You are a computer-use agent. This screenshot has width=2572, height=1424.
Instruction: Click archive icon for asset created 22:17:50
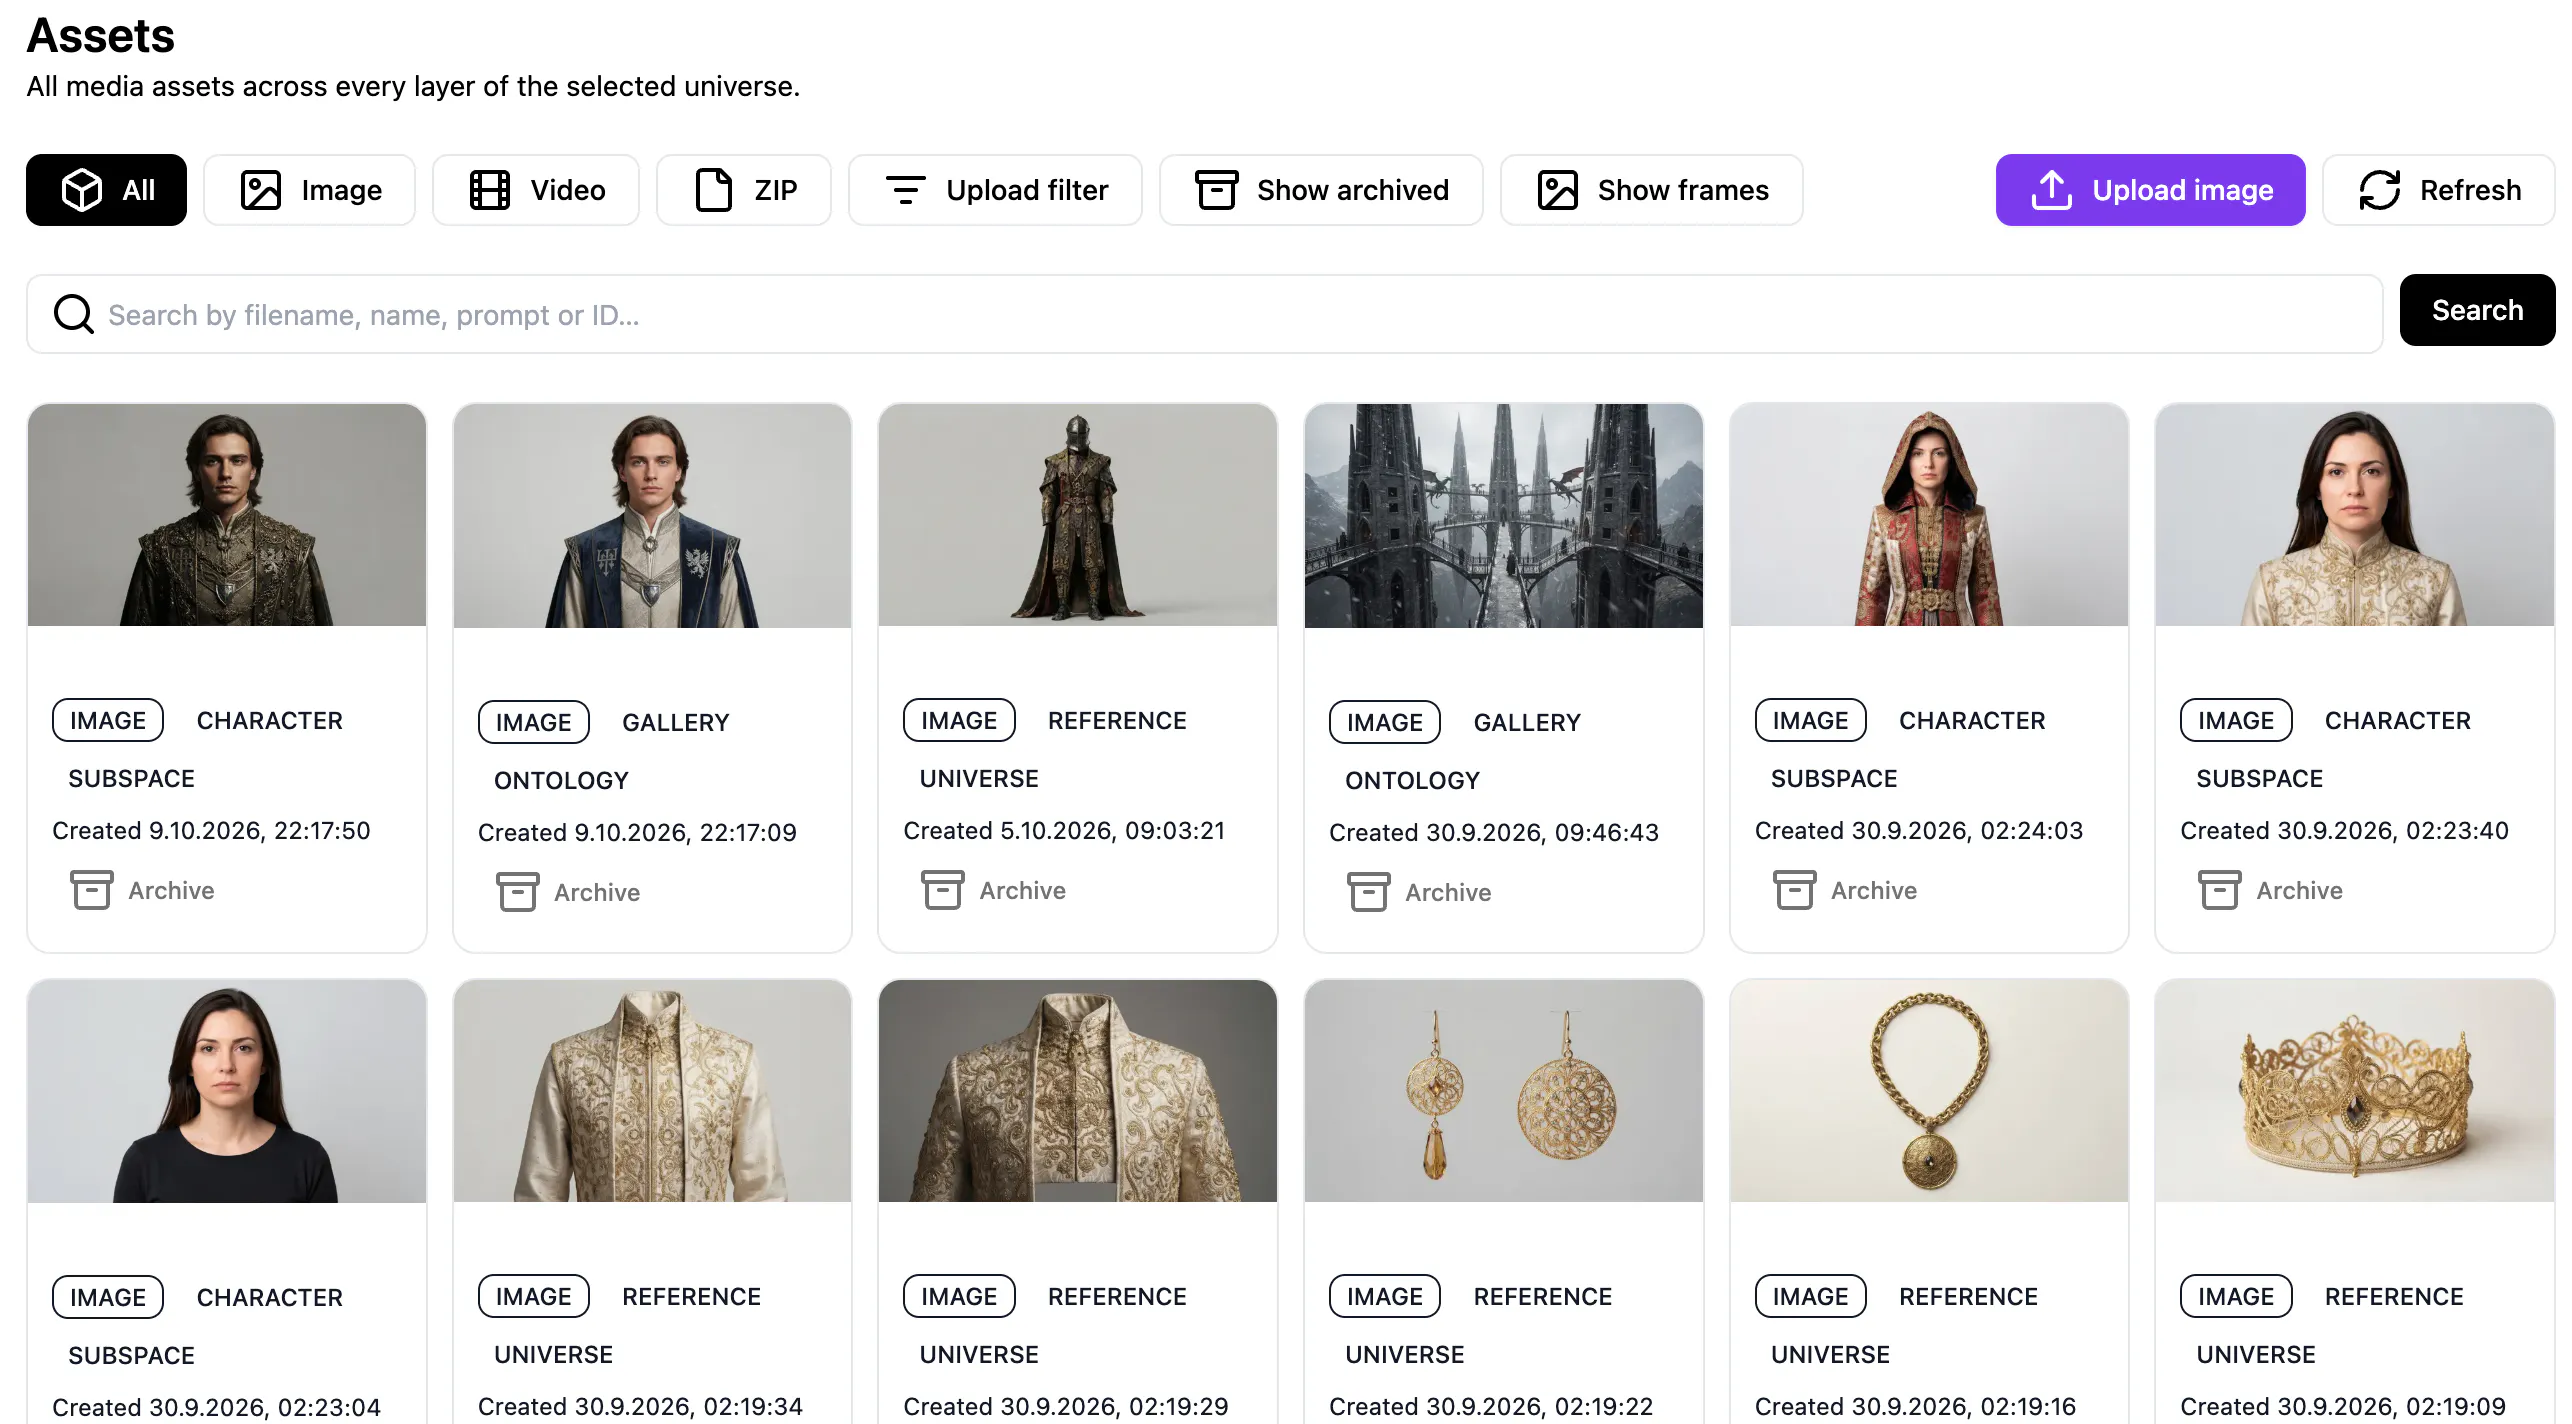[91, 890]
